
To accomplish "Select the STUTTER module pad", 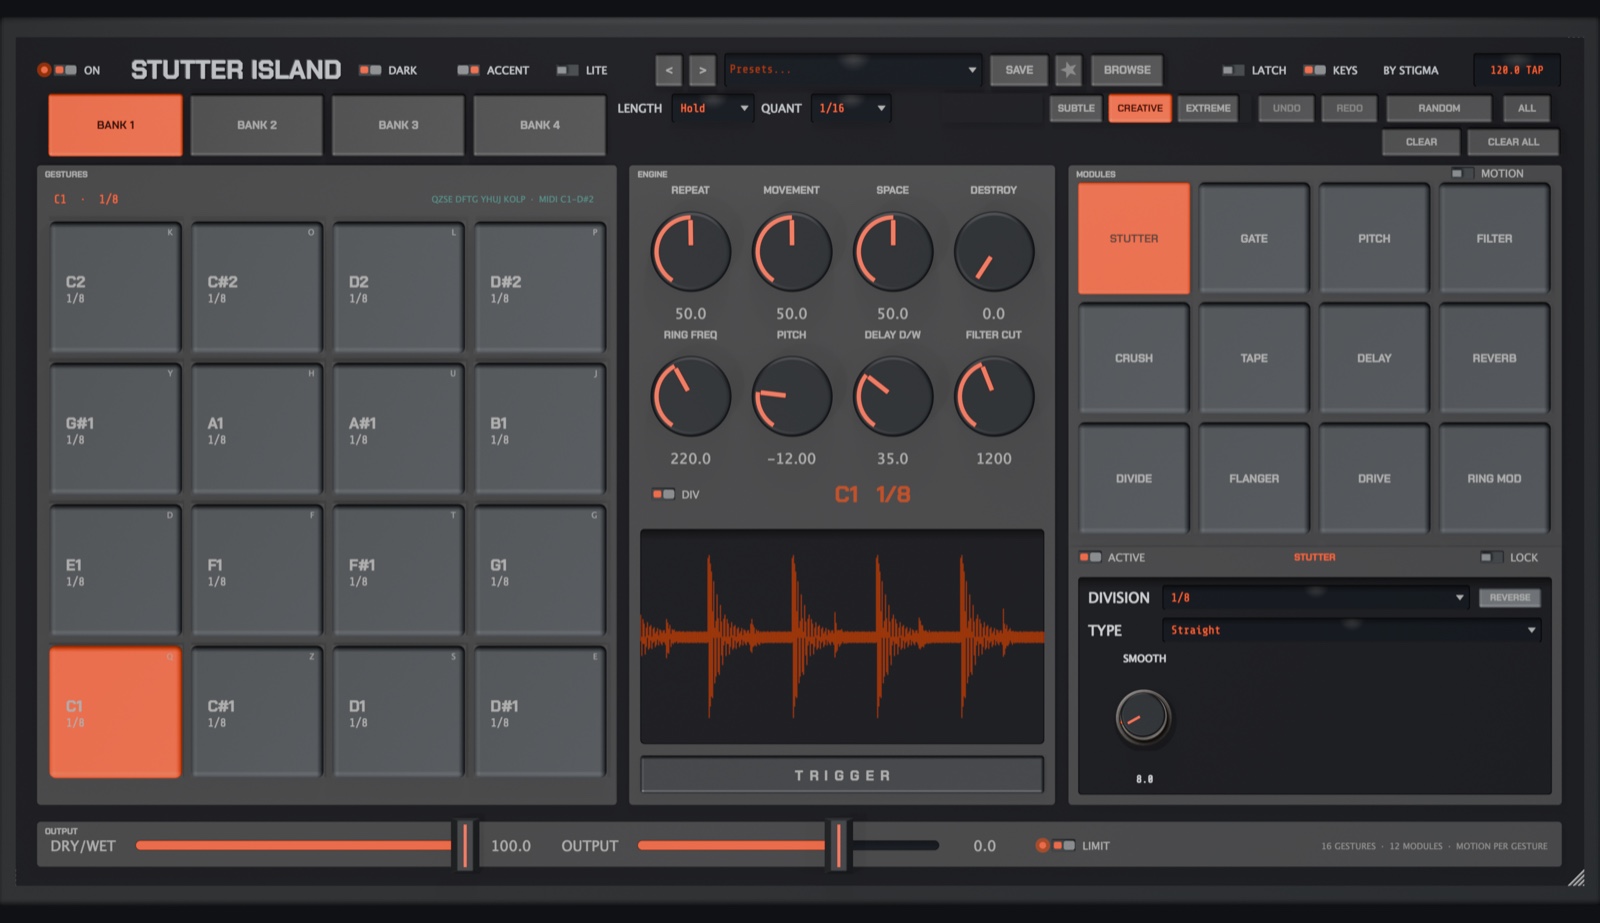I will [x=1134, y=238].
